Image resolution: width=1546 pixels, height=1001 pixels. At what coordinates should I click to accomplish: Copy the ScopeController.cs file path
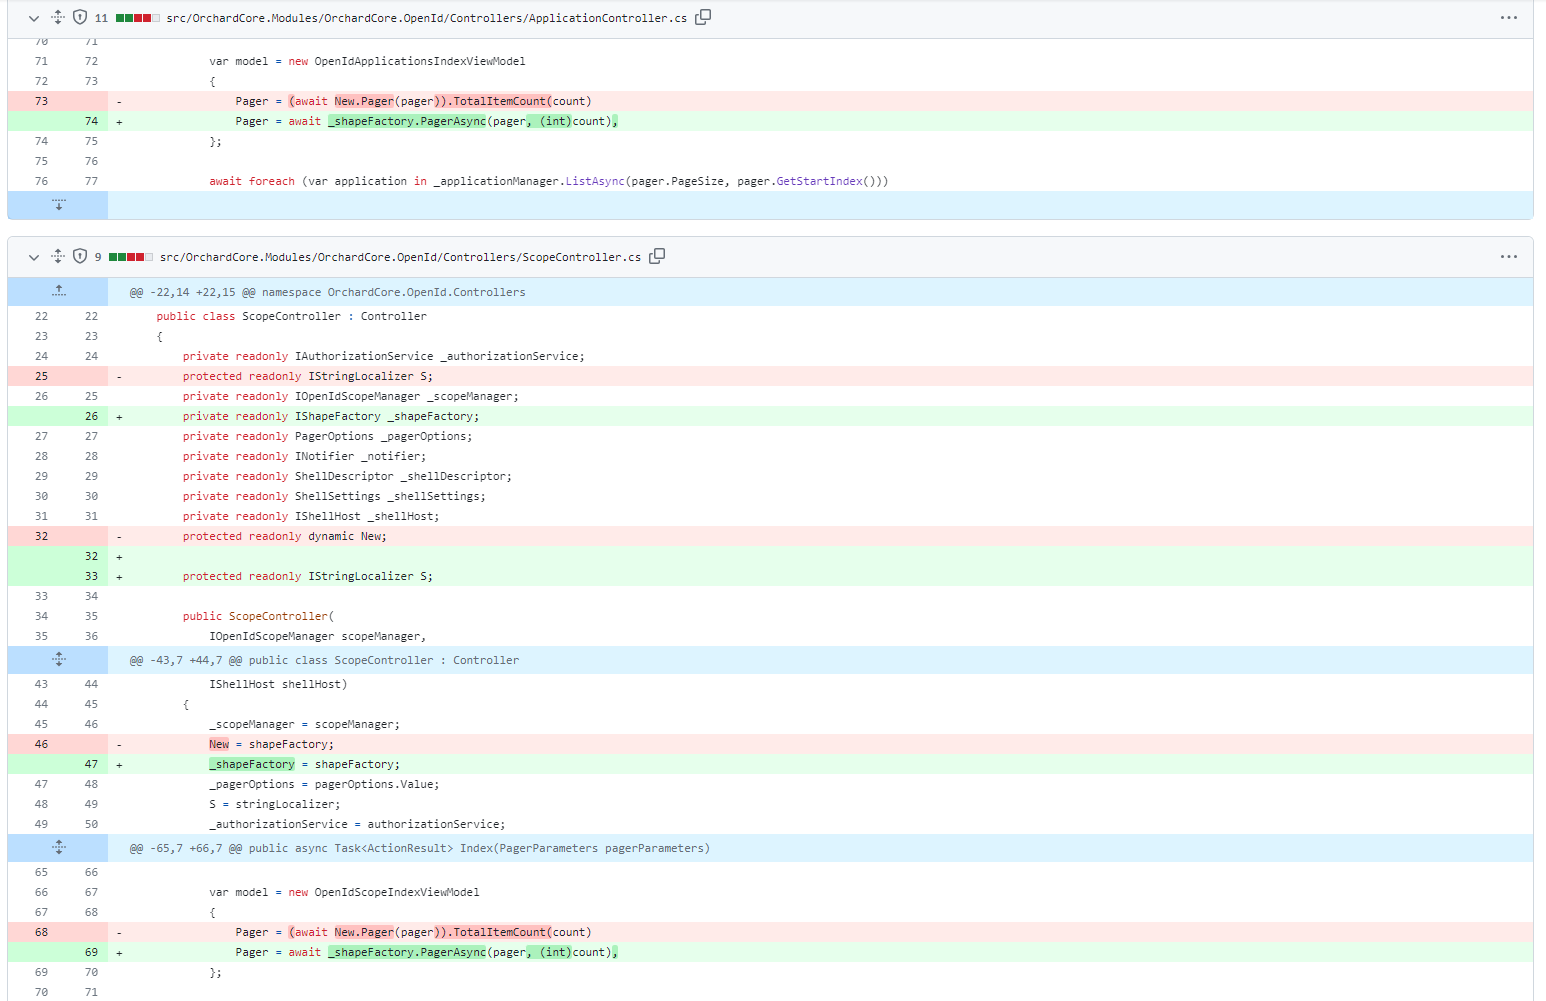657,256
